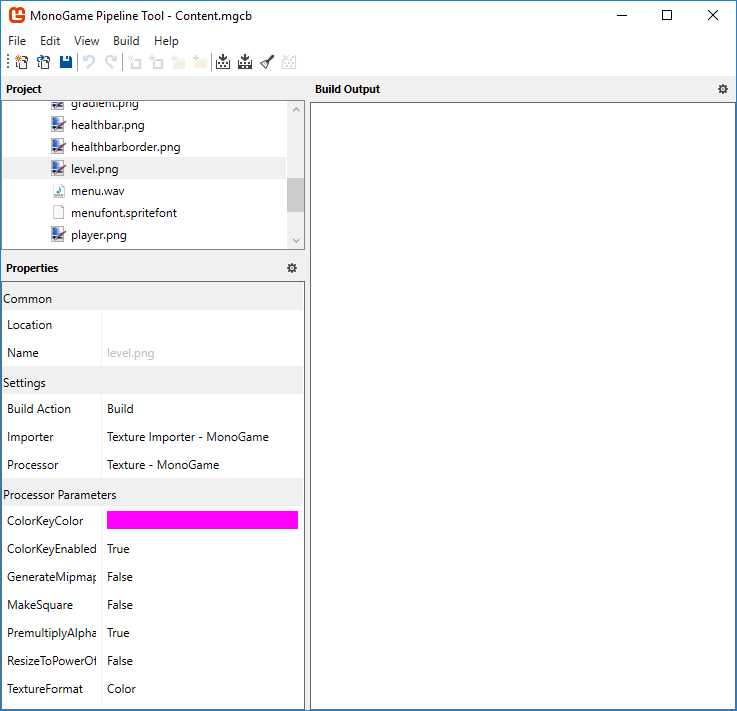Open the File menu

(x=17, y=41)
